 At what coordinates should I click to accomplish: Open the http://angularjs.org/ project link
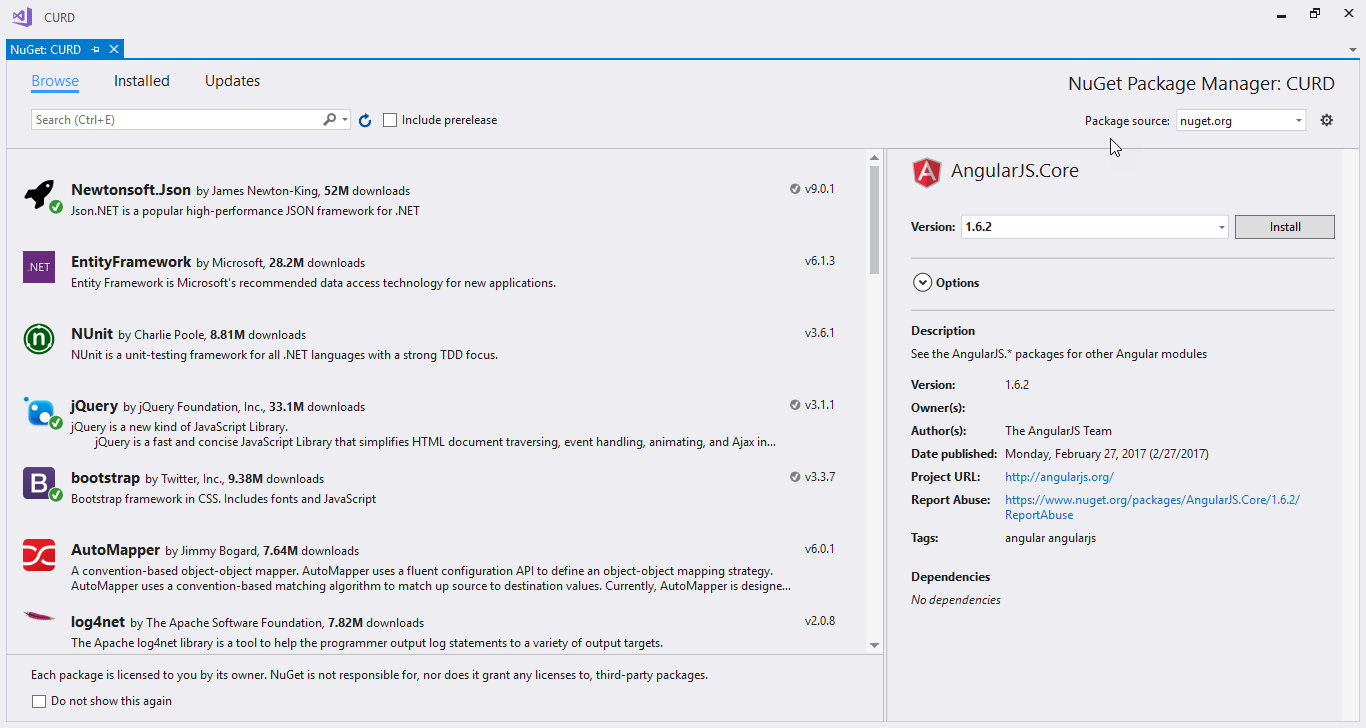(1059, 477)
